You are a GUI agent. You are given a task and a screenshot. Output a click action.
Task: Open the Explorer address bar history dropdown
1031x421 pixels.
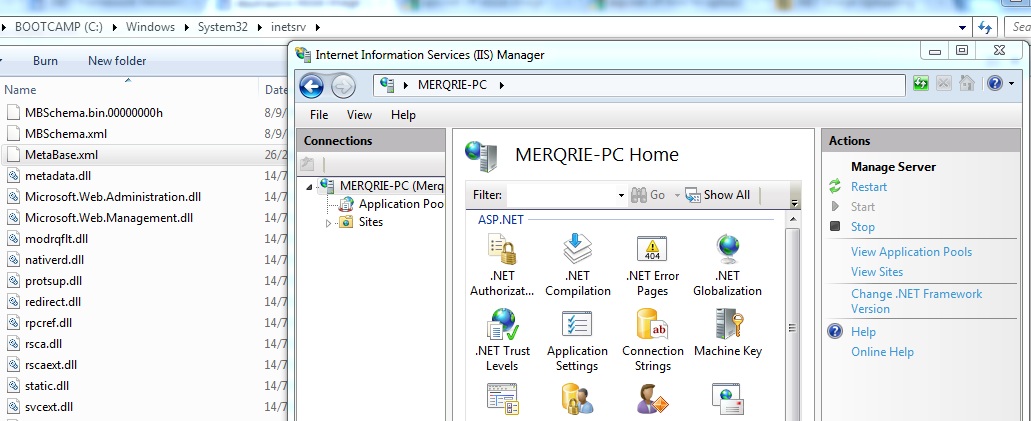[x=963, y=28]
